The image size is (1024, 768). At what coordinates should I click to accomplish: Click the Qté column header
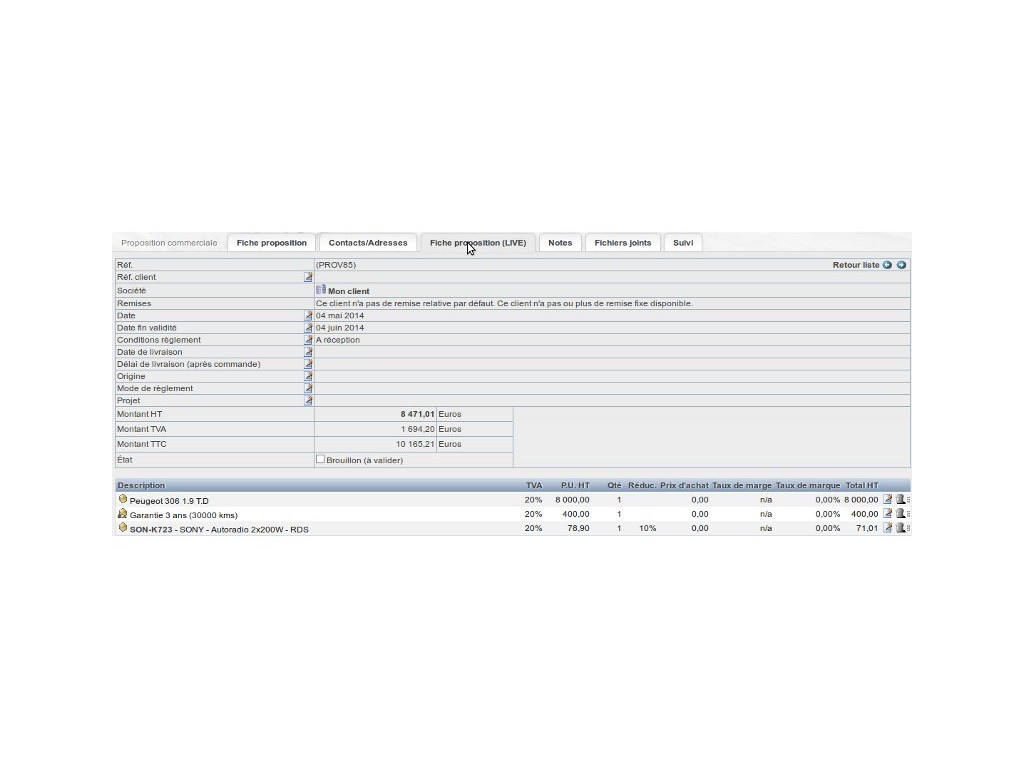click(x=615, y=485)
